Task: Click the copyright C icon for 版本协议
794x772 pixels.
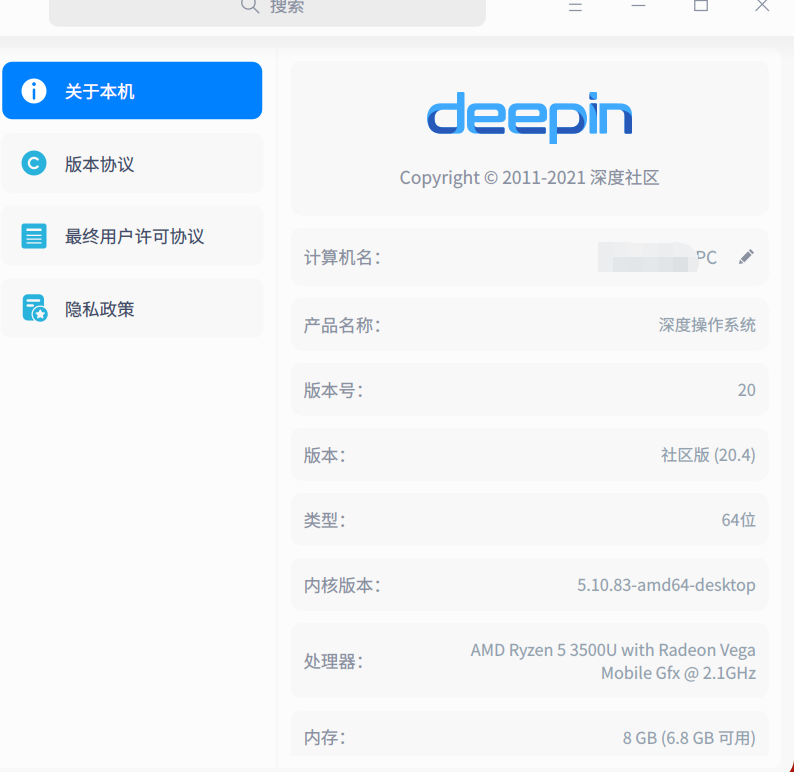Action: pos(34,164)
